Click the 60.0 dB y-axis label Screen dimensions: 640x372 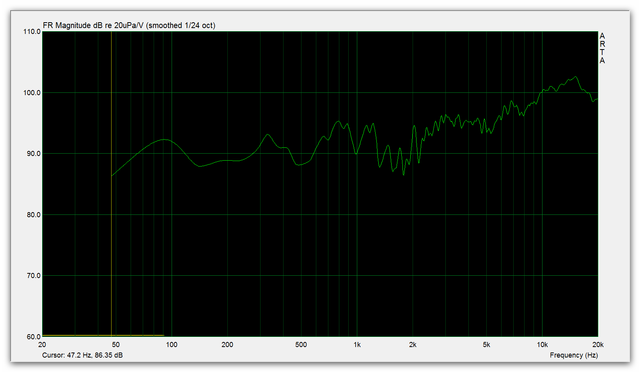coord(34,337)
